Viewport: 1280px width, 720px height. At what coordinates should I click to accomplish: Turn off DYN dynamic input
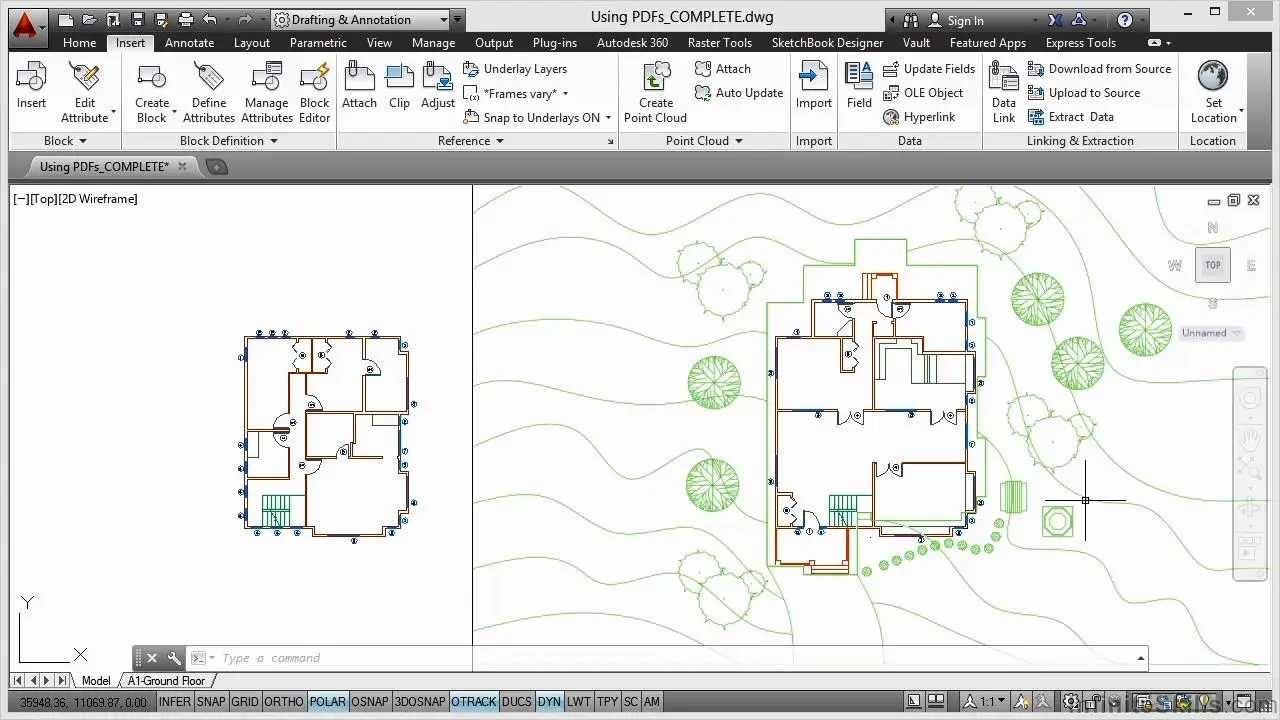550,702
